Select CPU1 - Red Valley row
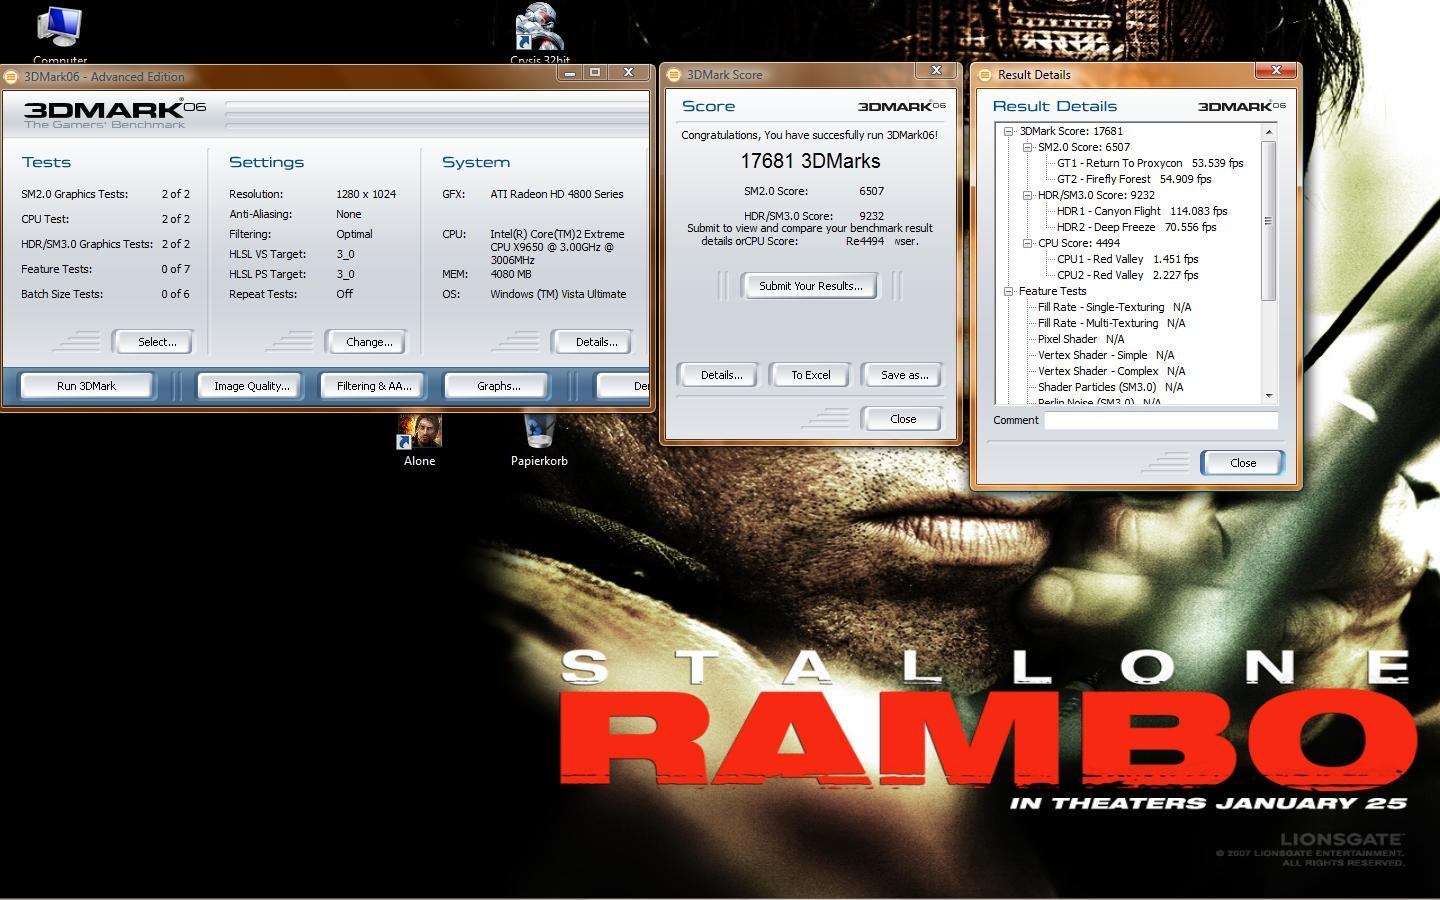The height and width of the screenshot is (900, 1440). [x=1127, y=259]
